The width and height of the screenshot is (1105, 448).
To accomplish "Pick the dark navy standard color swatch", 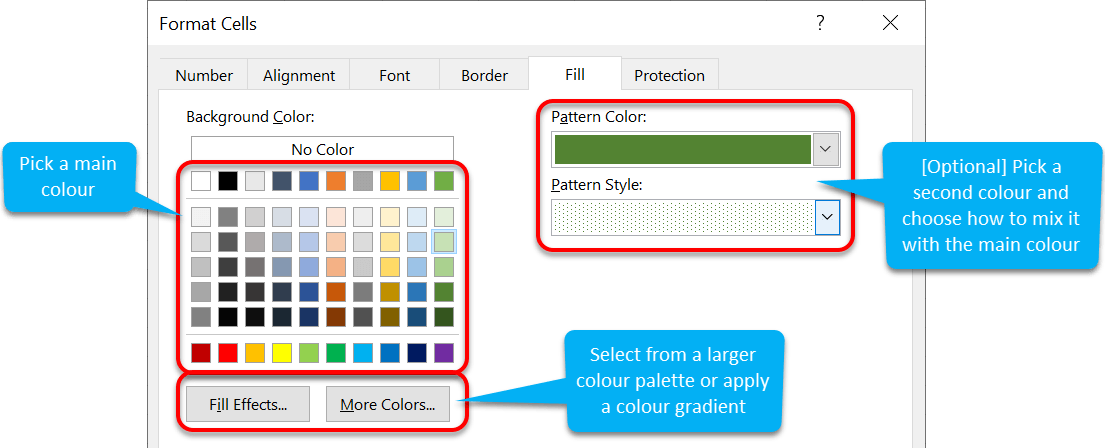I will tap(417, 352).
